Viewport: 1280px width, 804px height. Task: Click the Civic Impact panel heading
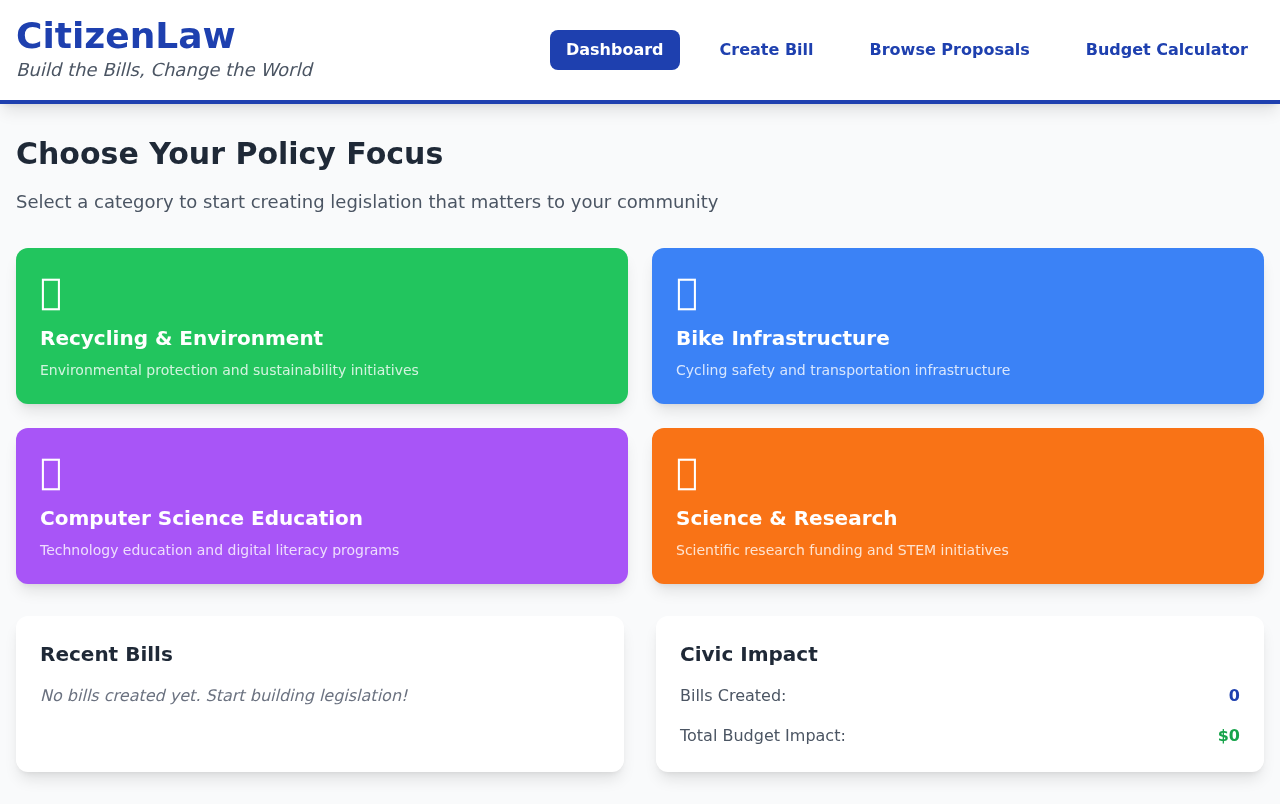[748, 654]
